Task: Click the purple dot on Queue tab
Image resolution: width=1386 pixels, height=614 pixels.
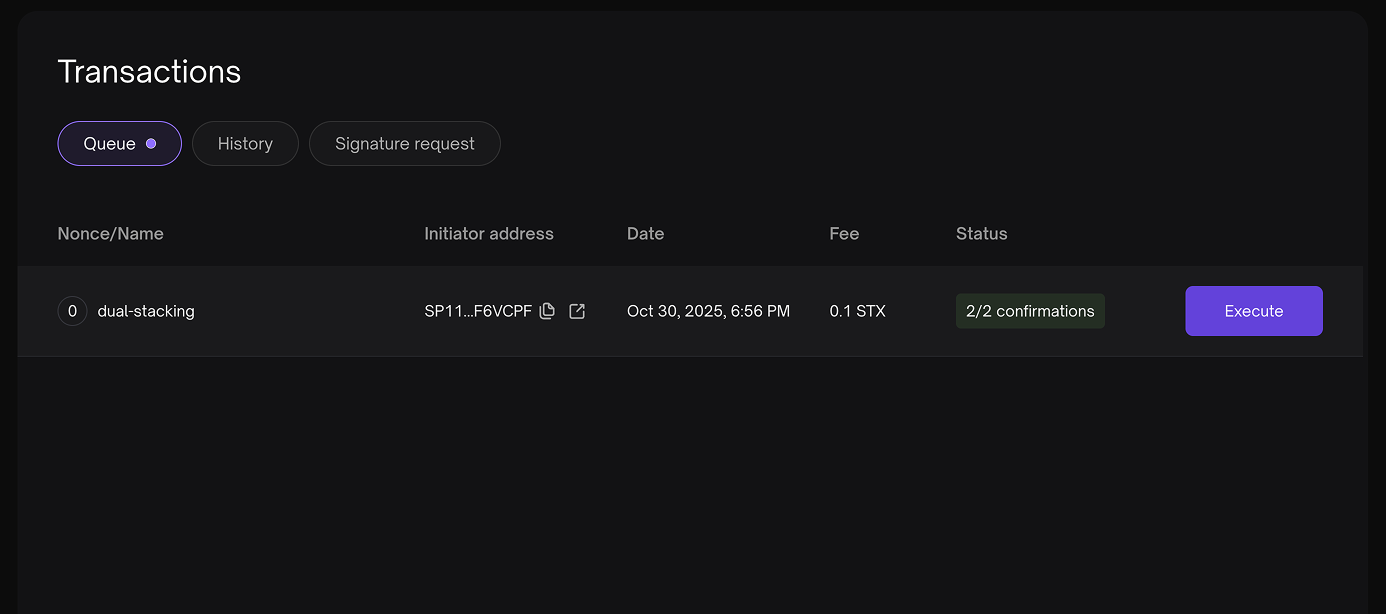Action: [151, 144]
